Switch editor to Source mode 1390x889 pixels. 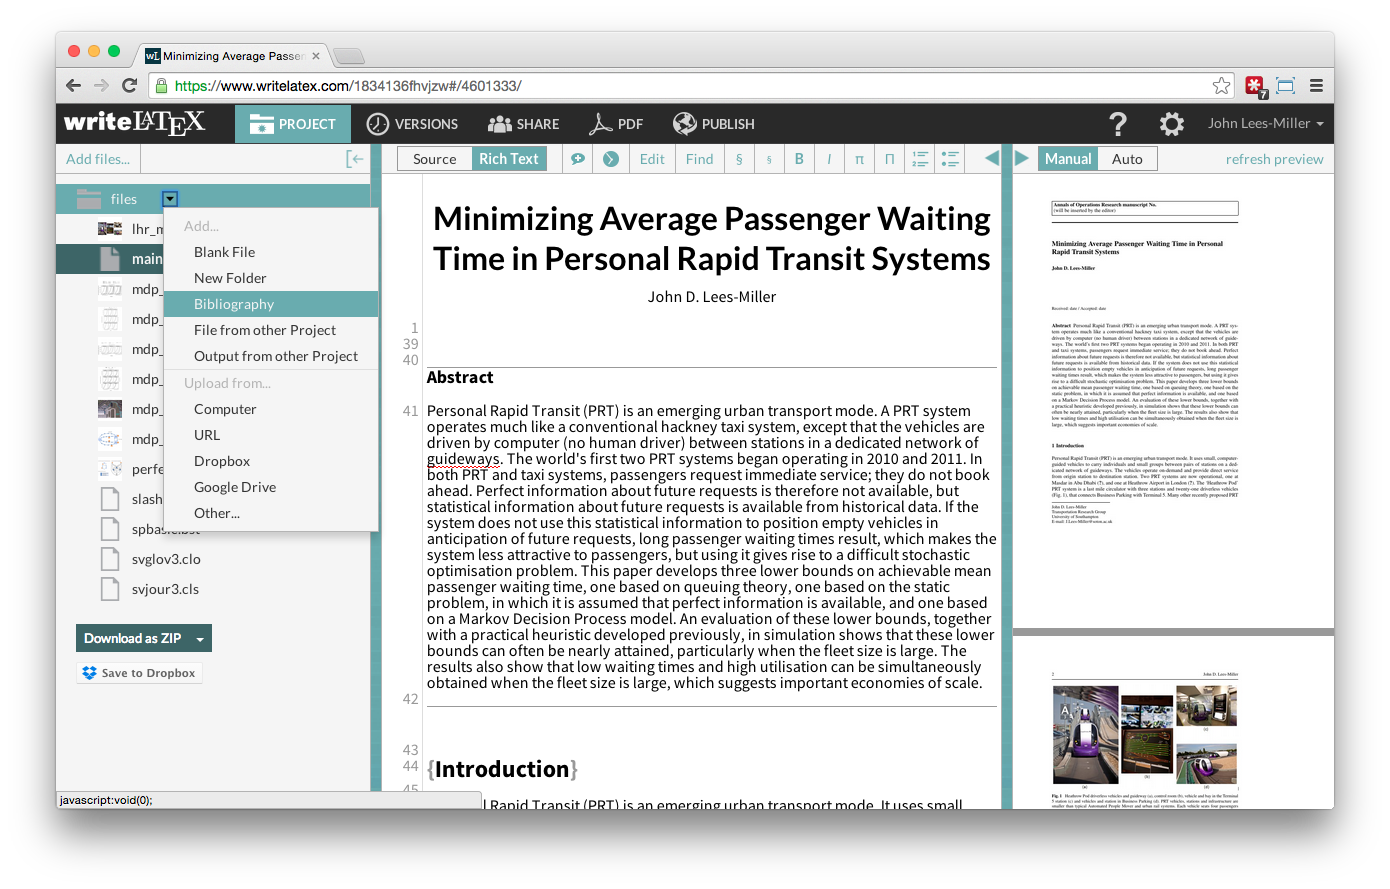click(434, 159)
